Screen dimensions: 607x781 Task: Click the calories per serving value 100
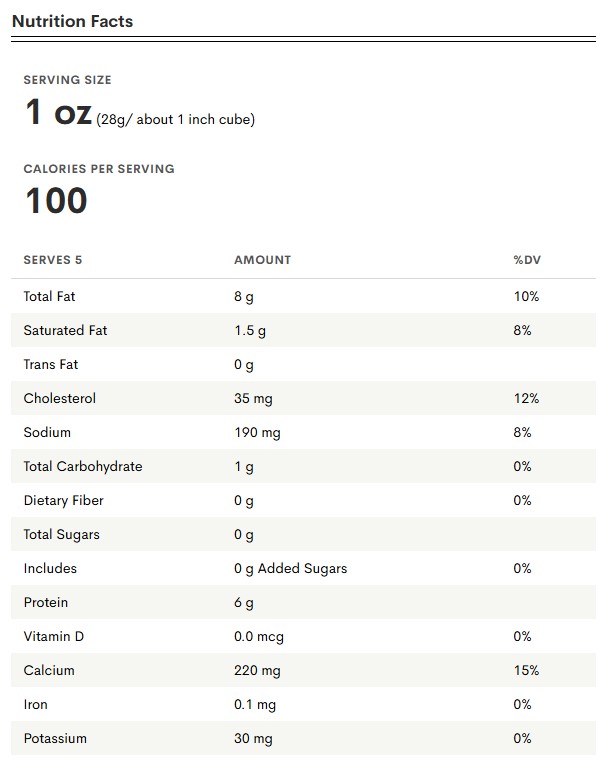(x=56, y=201)
